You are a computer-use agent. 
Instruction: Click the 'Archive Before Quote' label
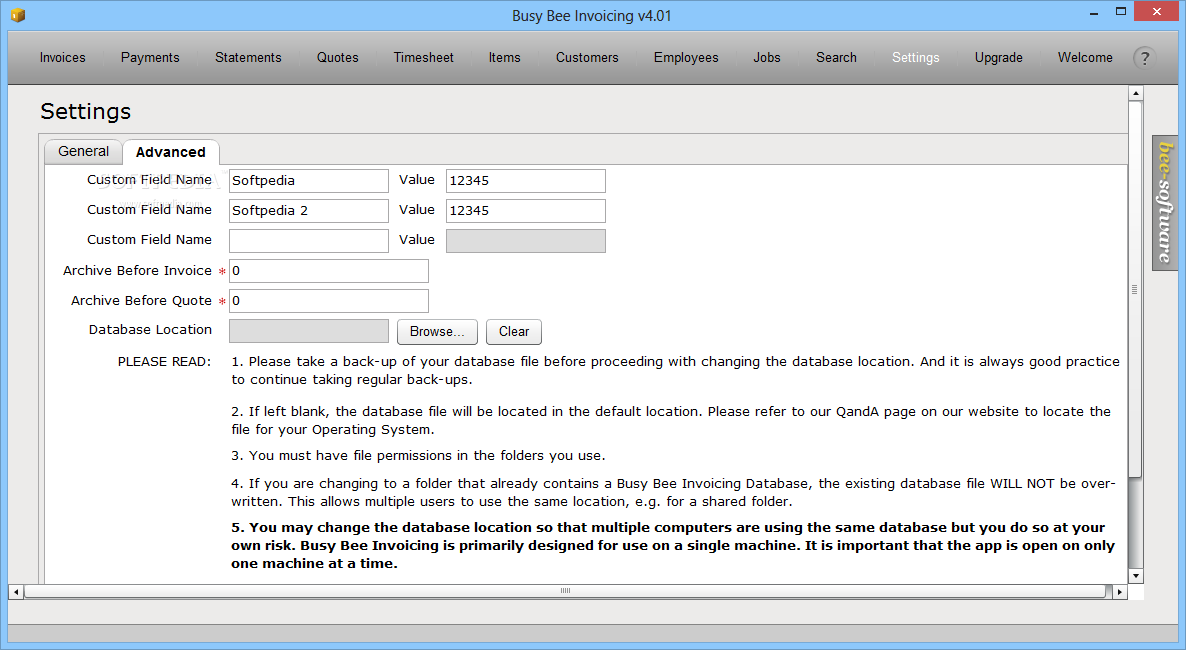point(141,300)
